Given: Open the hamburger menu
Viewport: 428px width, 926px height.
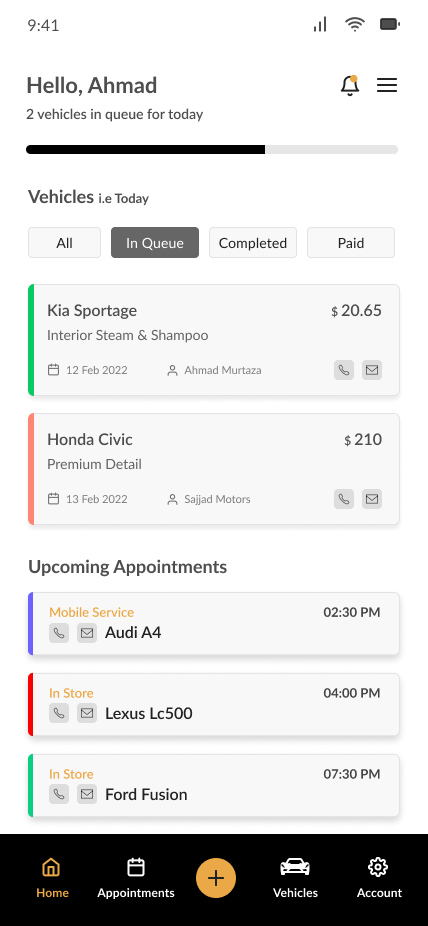Looking at the screenshot, I should (x=387, y=86).
